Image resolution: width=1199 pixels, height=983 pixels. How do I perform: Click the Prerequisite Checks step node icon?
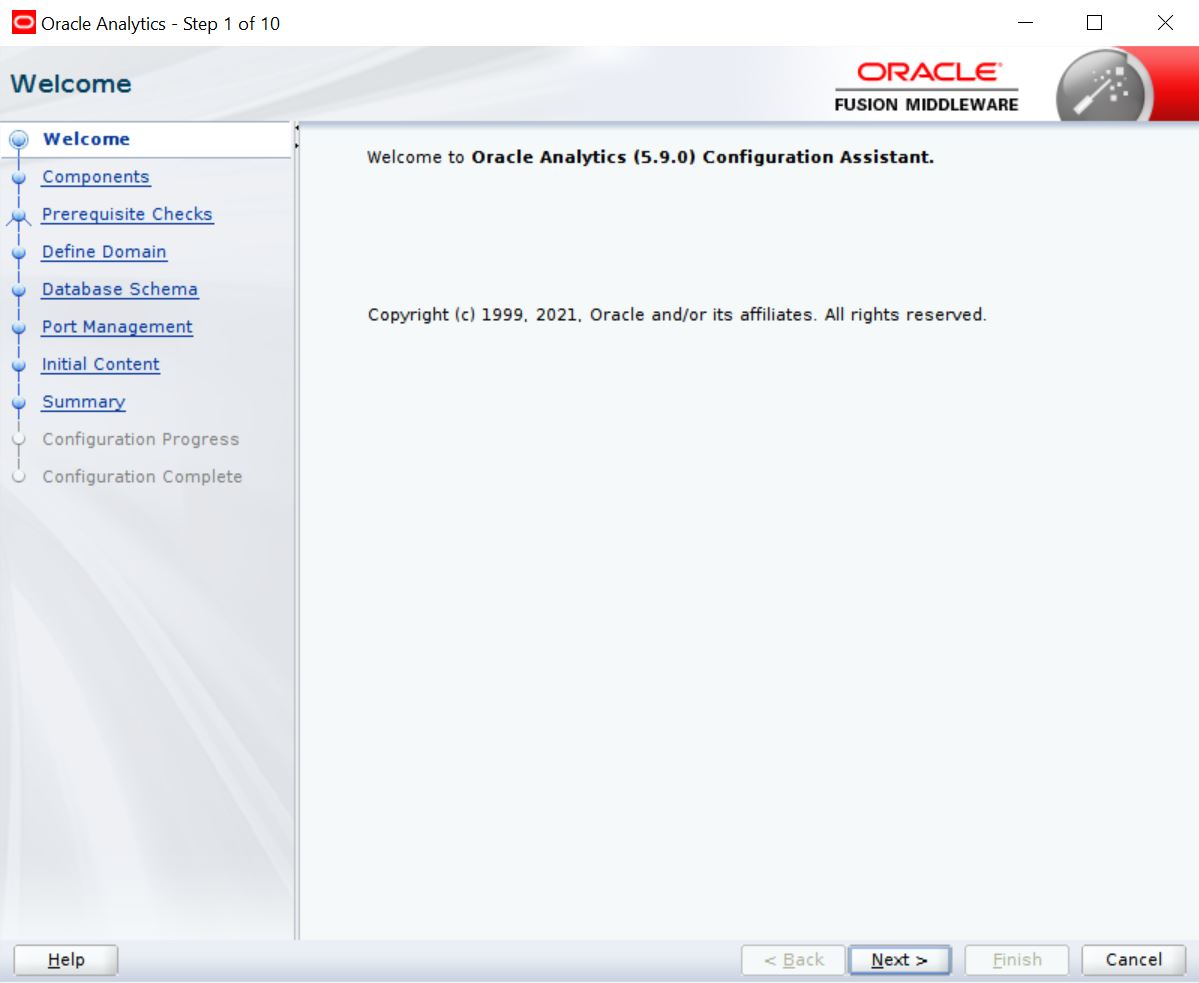(x=19, y=216)
